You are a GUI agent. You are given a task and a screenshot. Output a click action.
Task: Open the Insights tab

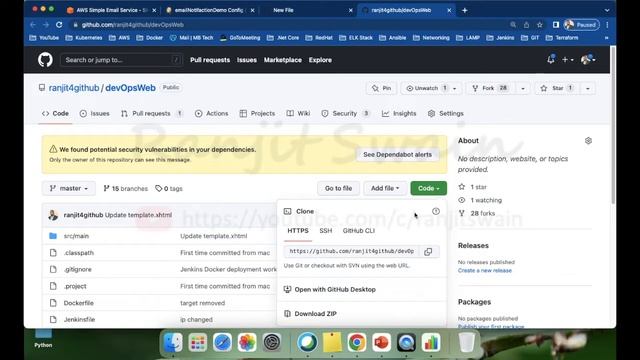point(399,113)
